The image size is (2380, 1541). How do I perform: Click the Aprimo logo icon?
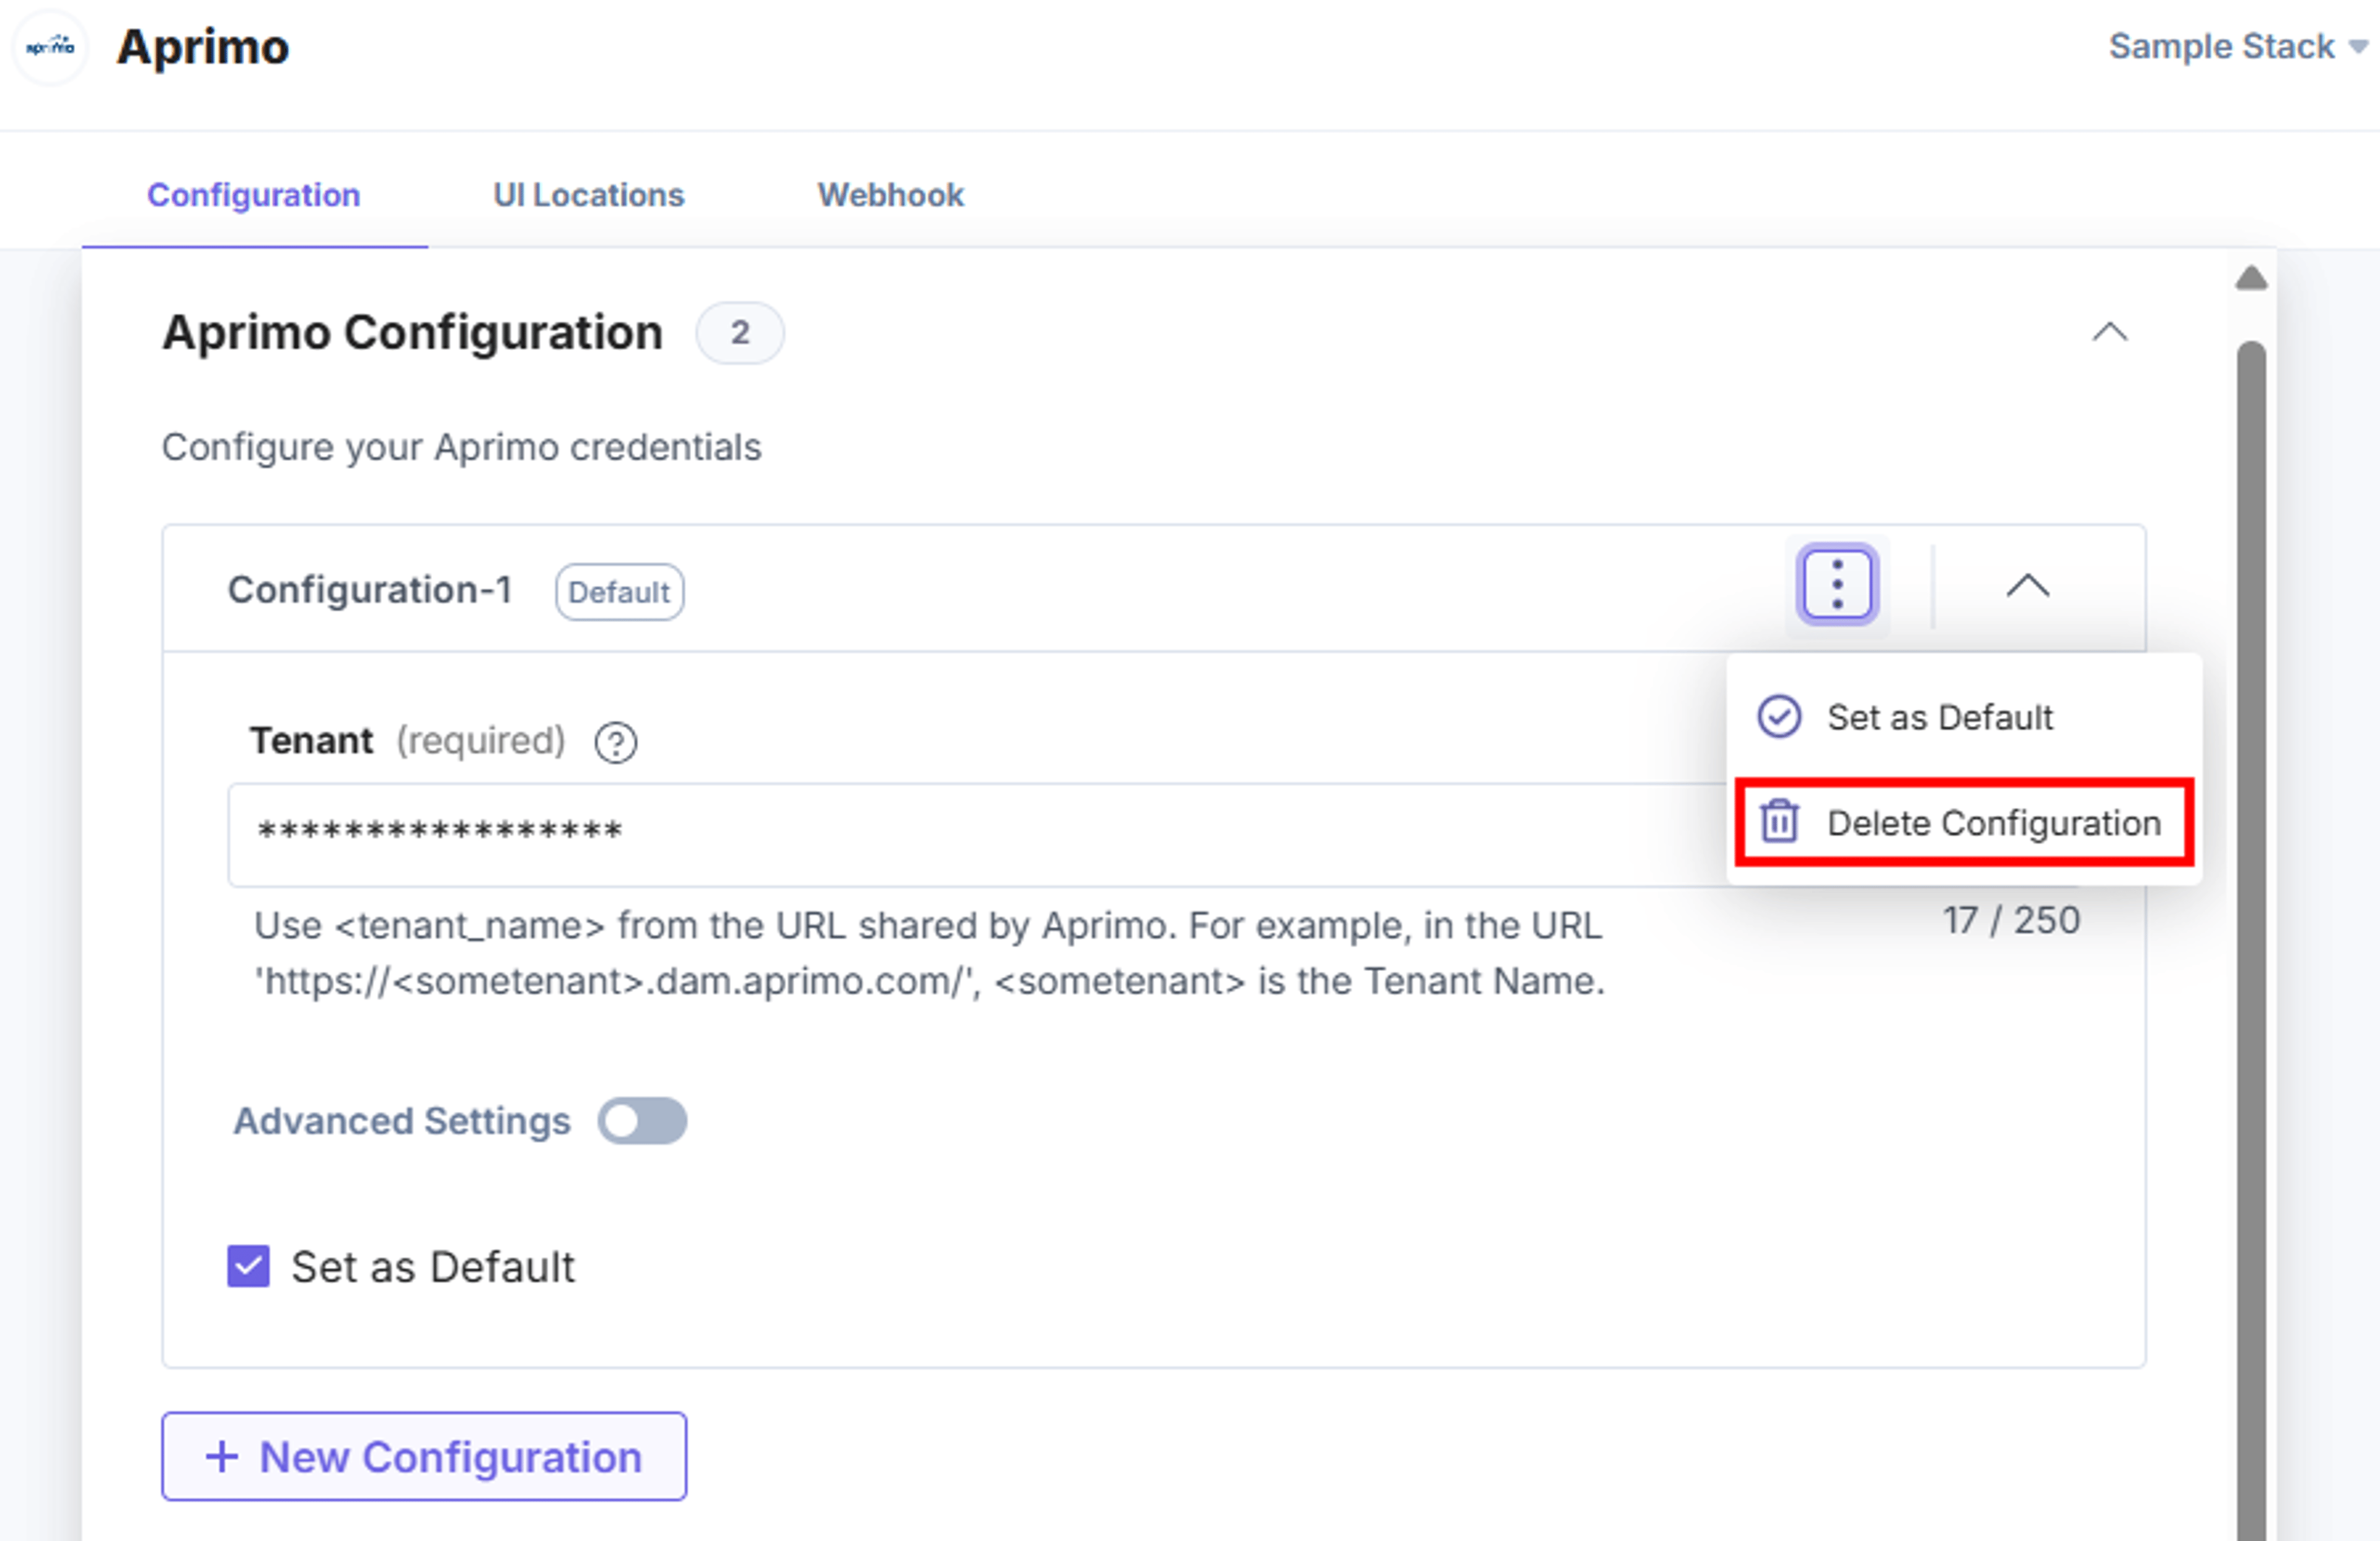pos(50,46)
